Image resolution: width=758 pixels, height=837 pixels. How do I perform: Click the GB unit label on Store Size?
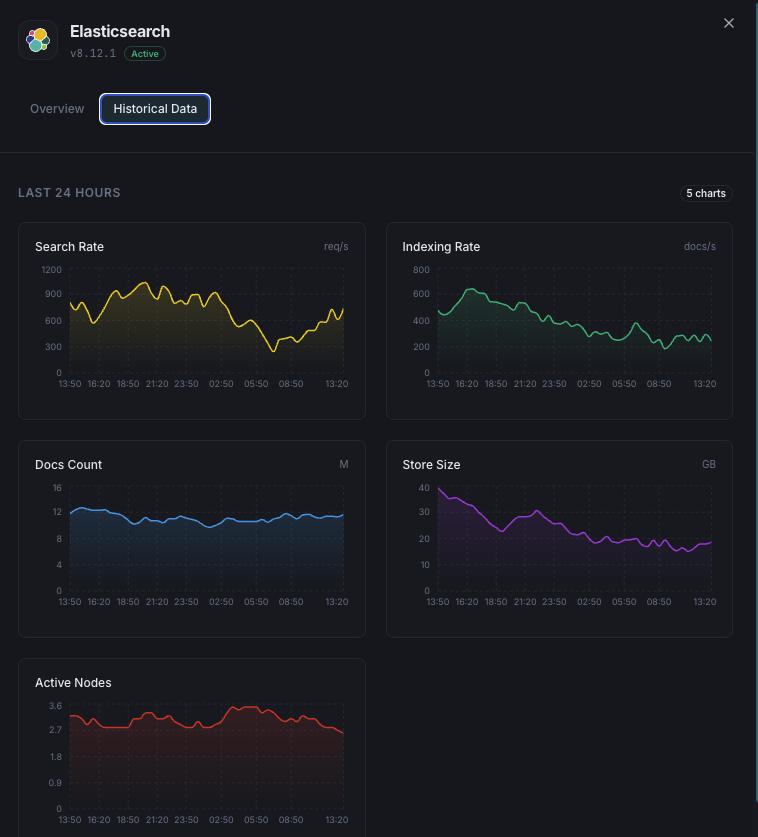pyautogui.click(x=709, y=464)
